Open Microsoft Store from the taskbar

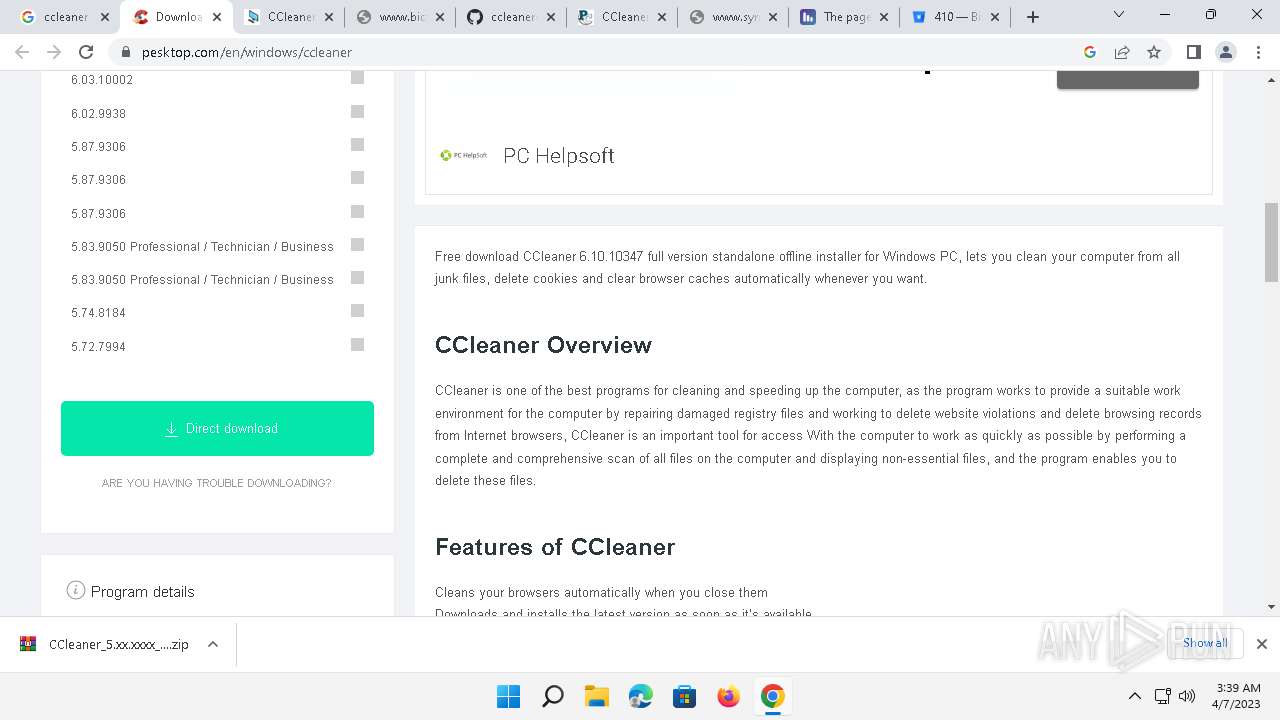684,696
